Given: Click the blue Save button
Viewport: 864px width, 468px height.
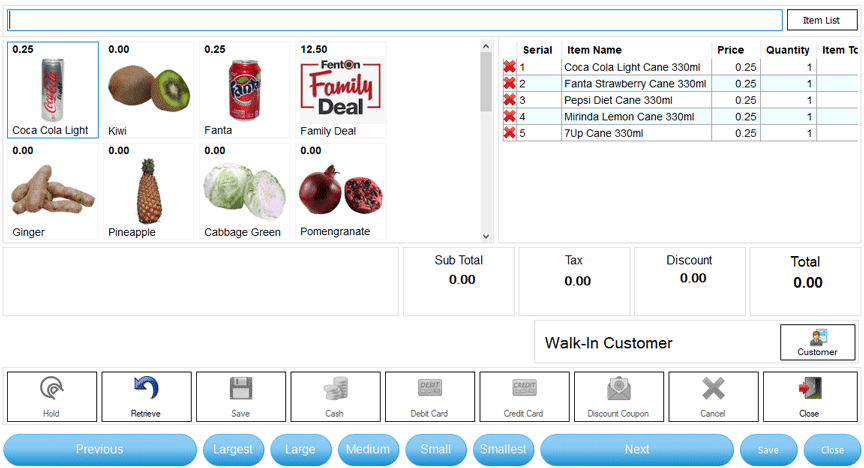Looking at the screenshot, I should click(x=768, y=450).
